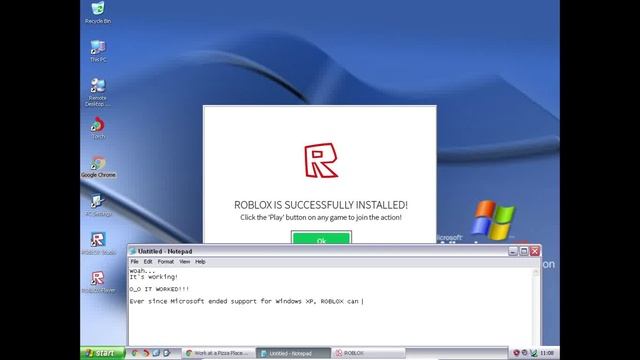Click the Notepad vertical scrollbar up arrow

click(536, 273)
